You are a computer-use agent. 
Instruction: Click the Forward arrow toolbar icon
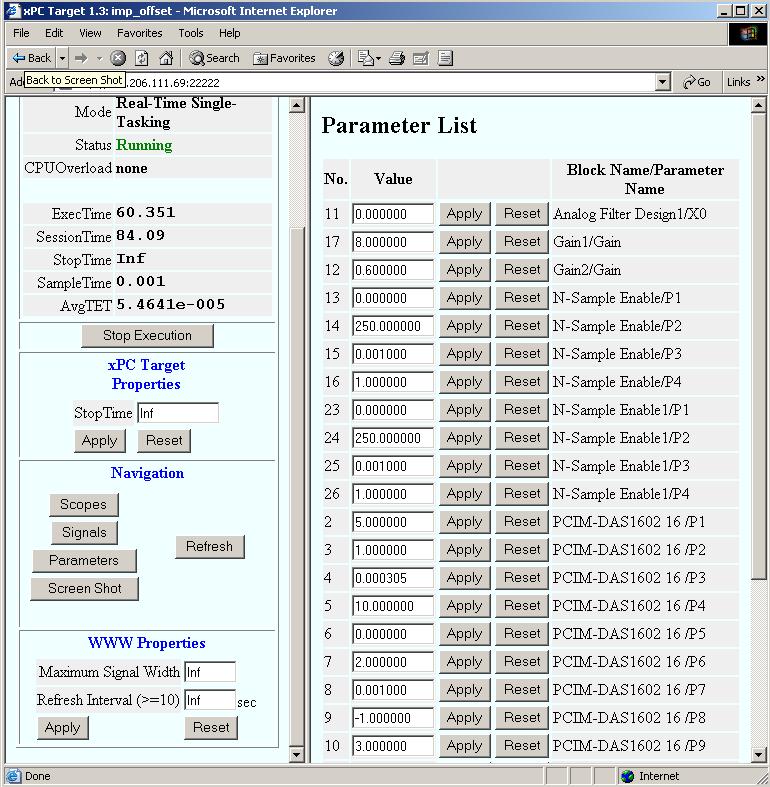(x=80, y=58)
